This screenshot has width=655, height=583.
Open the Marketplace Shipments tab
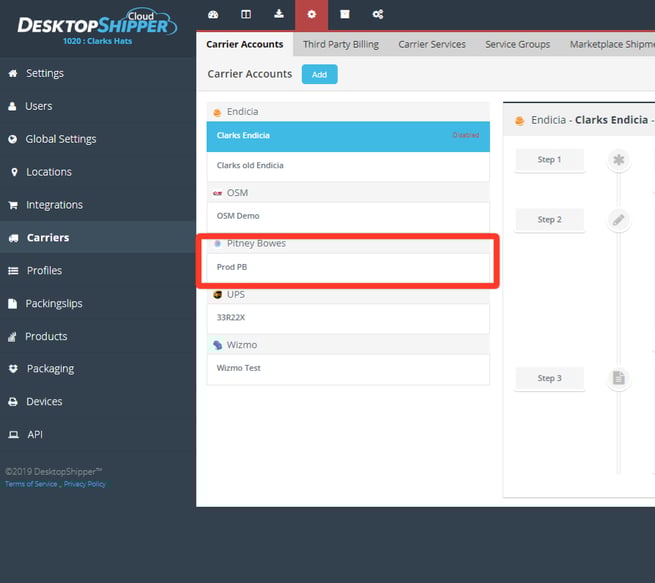coord(612,44)
